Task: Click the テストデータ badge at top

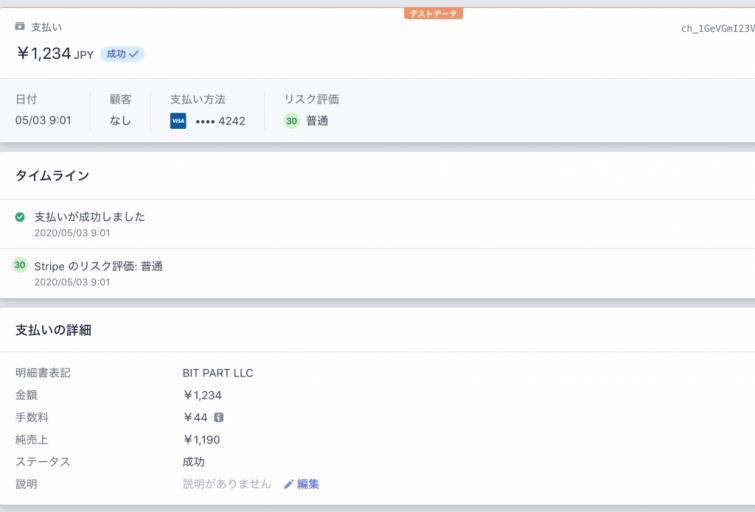Action: pos(433,14)
